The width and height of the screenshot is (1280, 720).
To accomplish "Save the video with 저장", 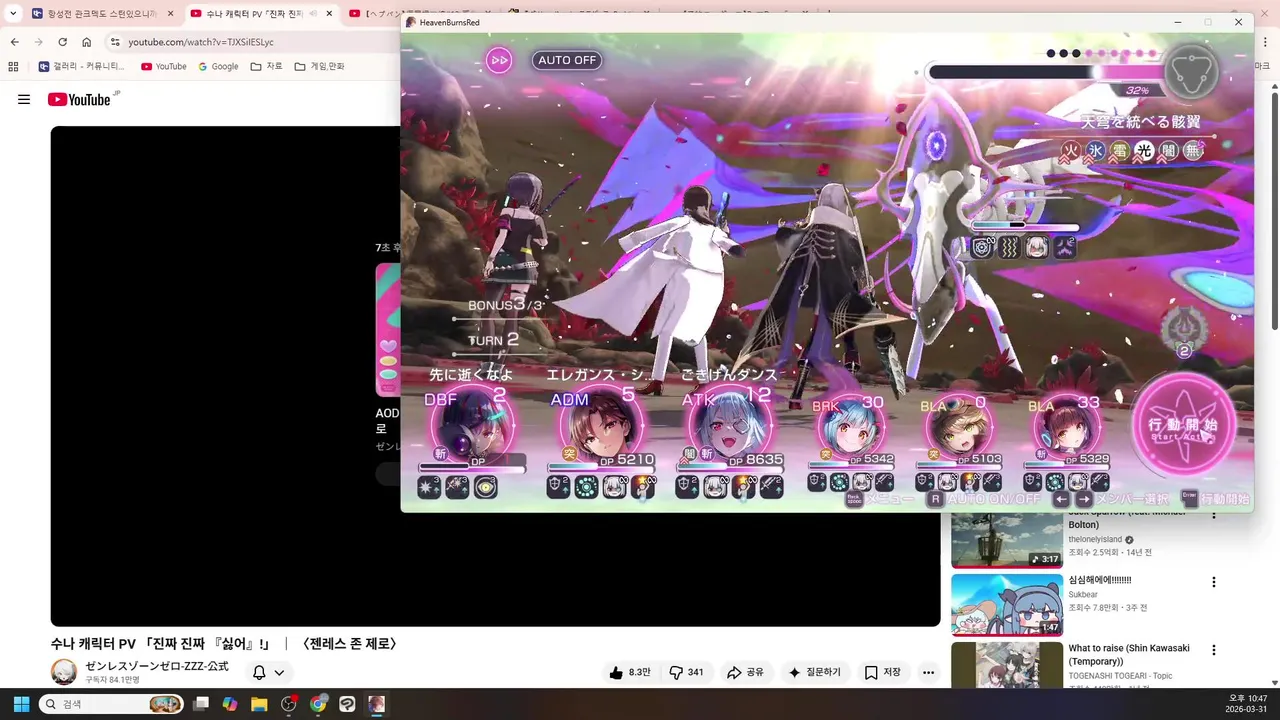I will [883, 672].
